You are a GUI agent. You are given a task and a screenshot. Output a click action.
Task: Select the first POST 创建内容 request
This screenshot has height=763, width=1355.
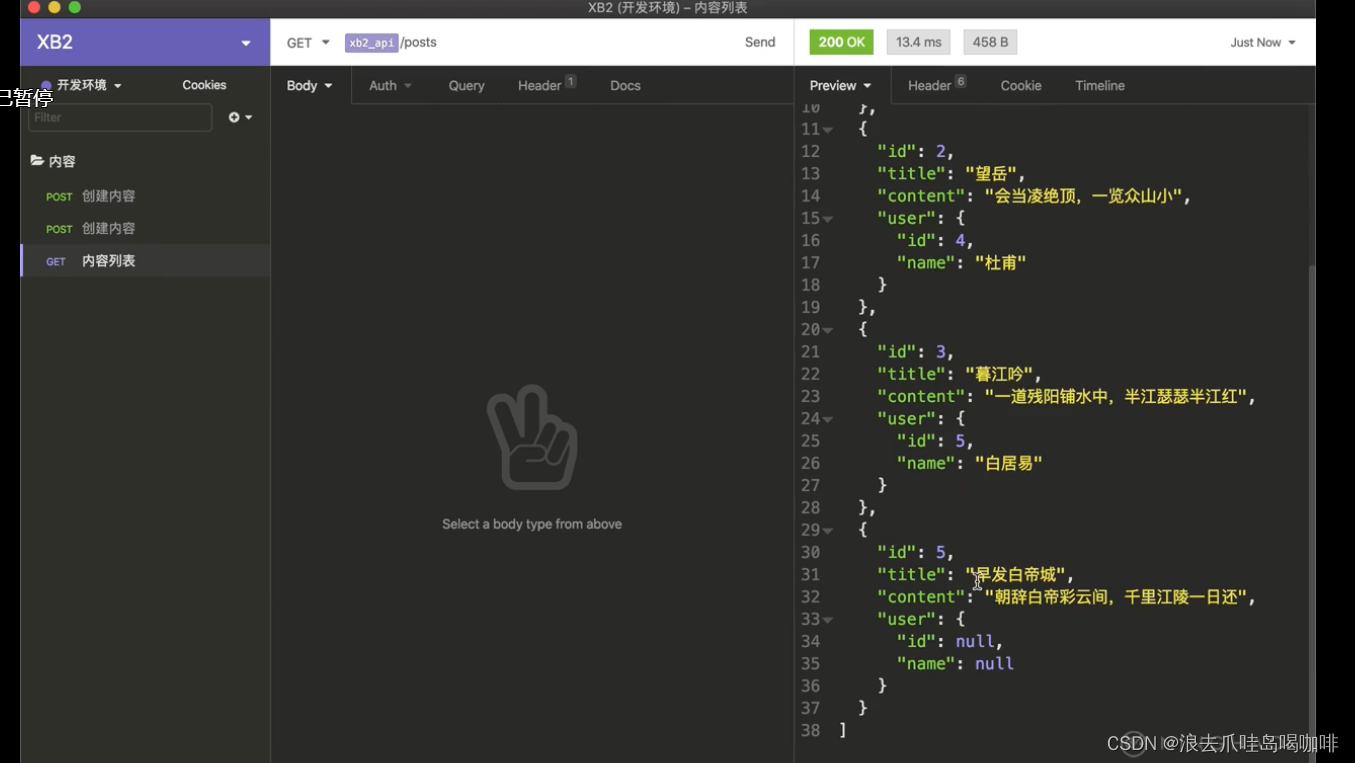145,196
